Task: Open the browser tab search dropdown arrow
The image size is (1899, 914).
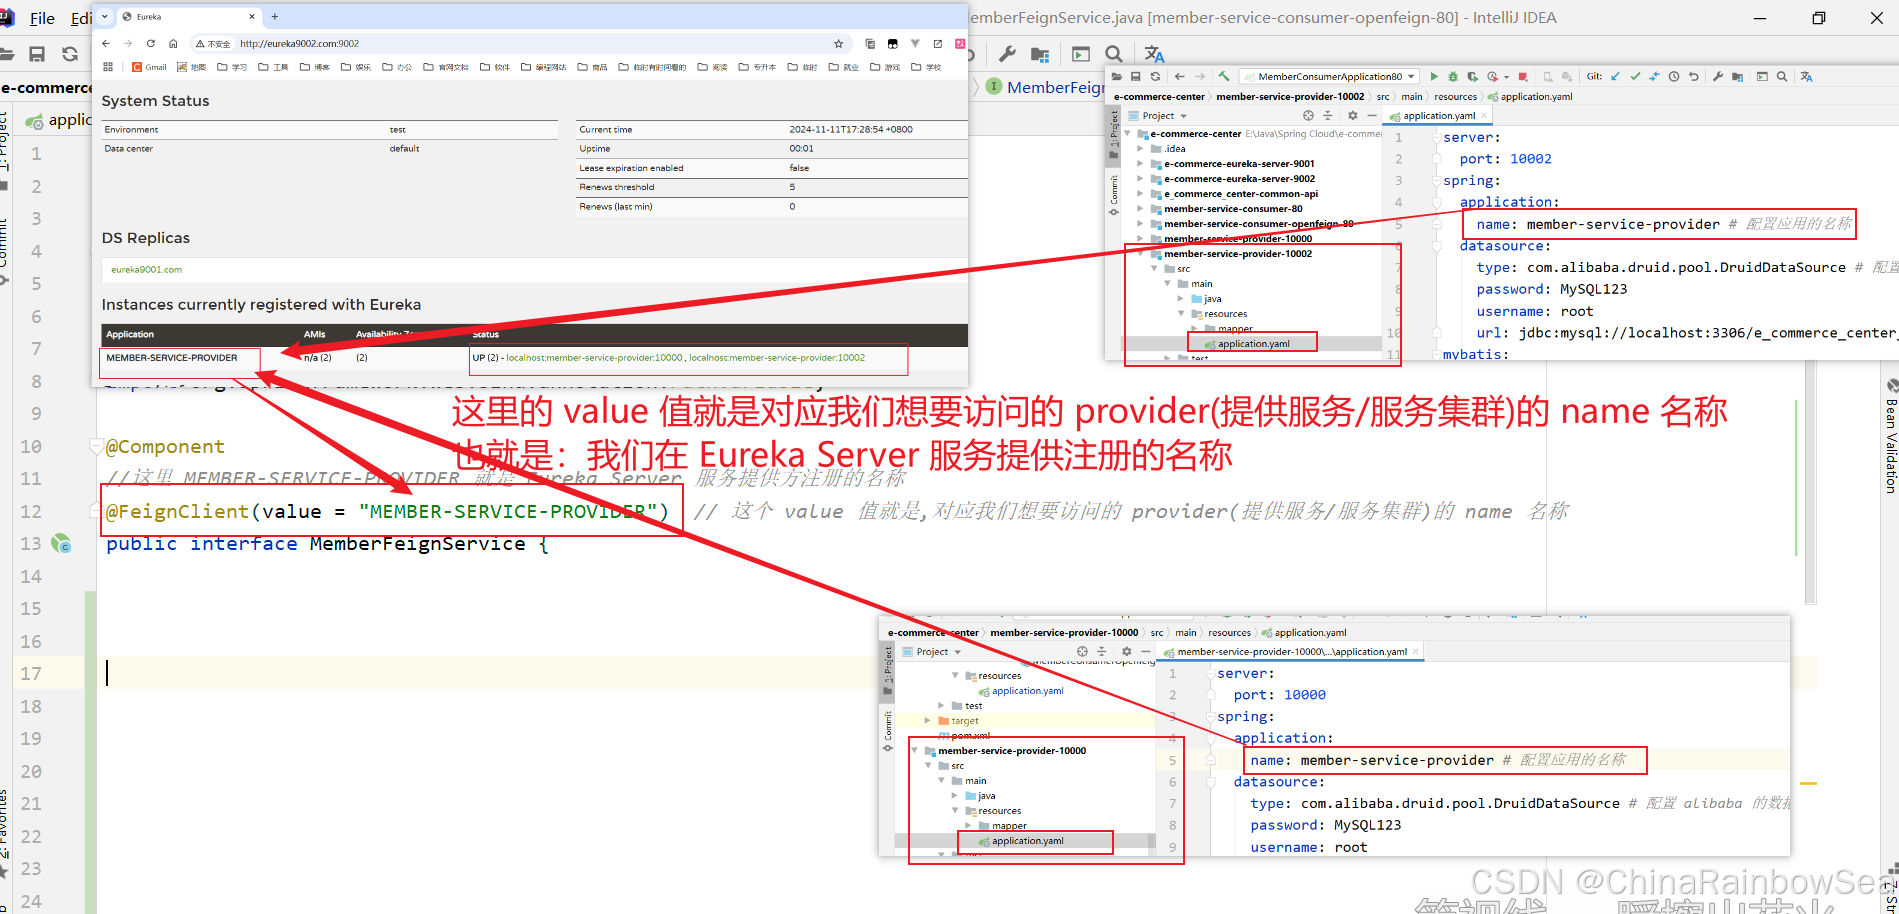Action: tap(104, 16)
